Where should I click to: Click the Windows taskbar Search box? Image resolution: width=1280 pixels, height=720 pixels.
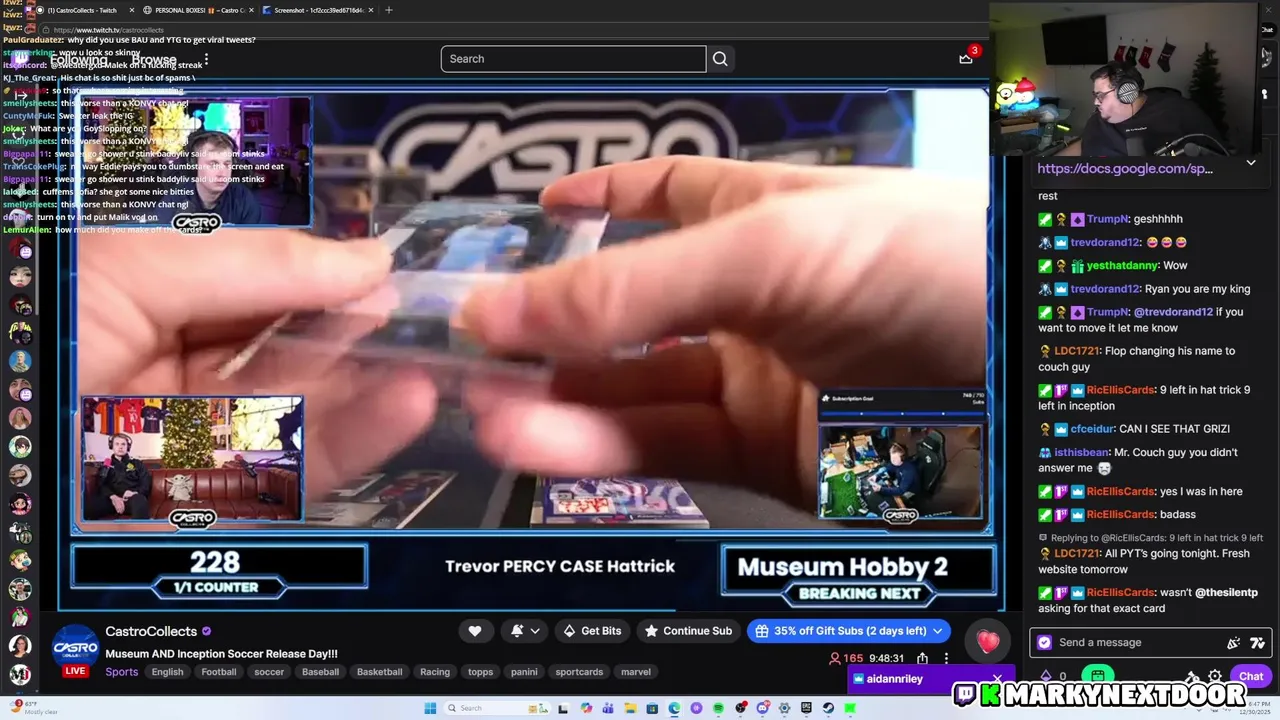496,708
